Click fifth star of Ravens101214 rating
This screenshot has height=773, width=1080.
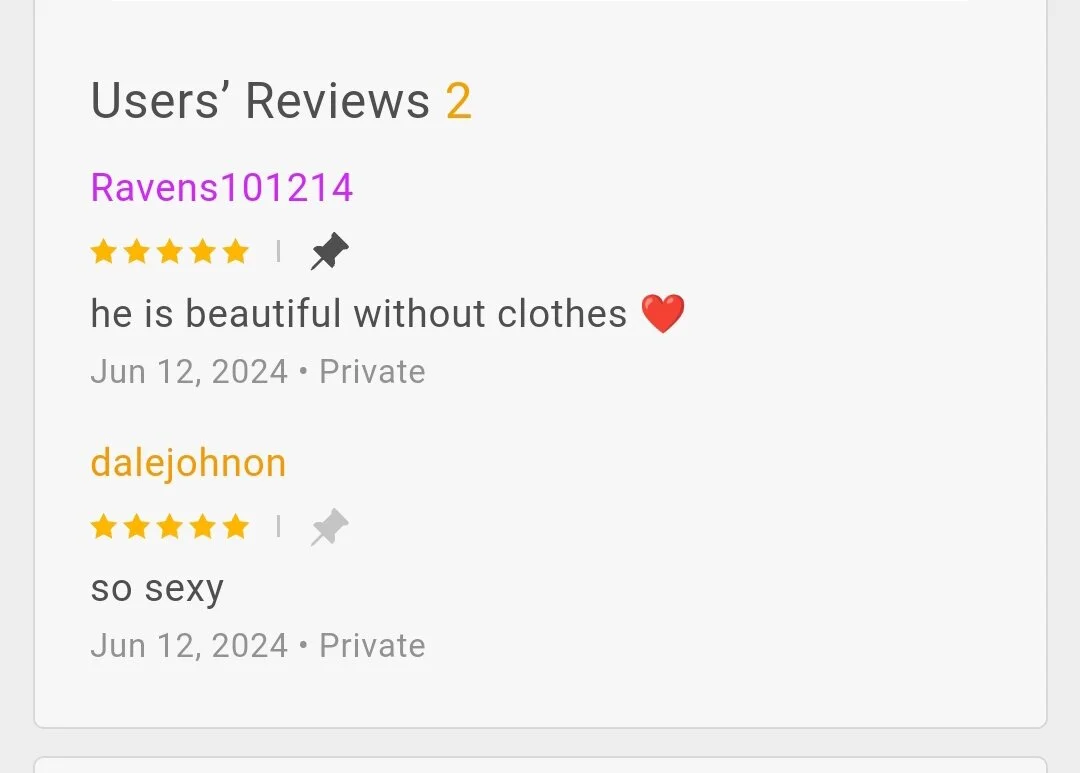pyautogui.click(x=236, y=251)
